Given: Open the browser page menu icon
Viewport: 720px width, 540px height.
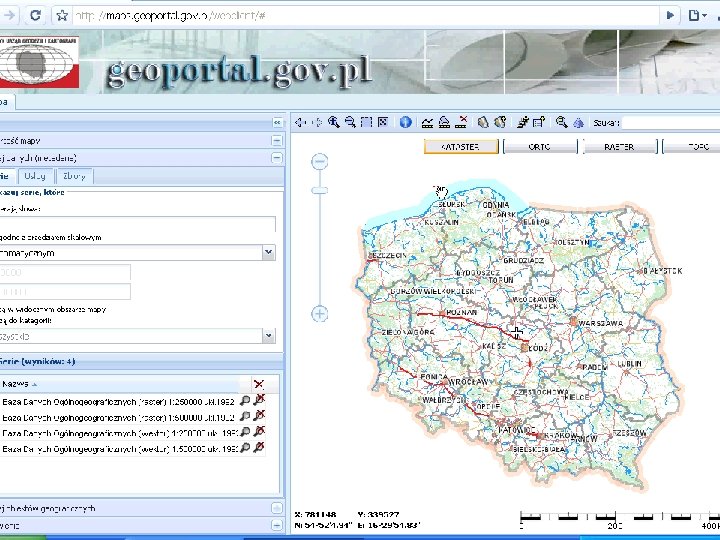Looking at the screenshot, I should pos(697,16).
